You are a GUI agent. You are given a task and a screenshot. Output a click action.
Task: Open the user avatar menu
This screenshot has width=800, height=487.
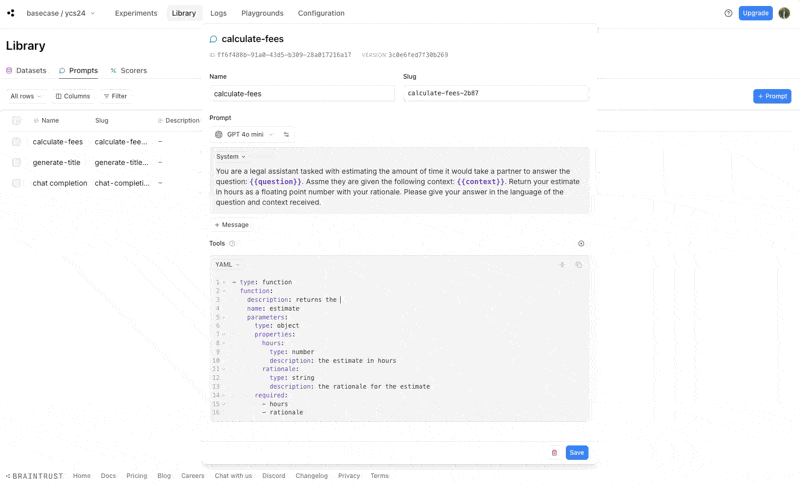(784, 13)
